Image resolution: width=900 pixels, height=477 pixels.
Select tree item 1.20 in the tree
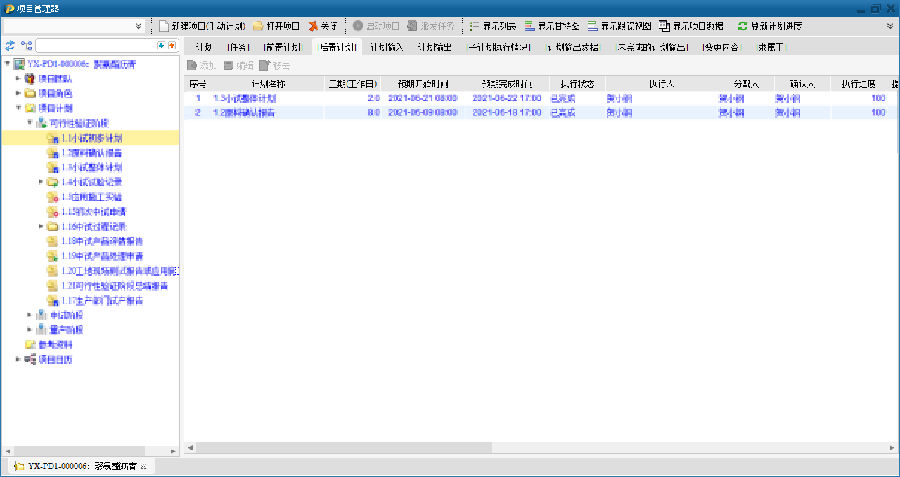(119, 271)
